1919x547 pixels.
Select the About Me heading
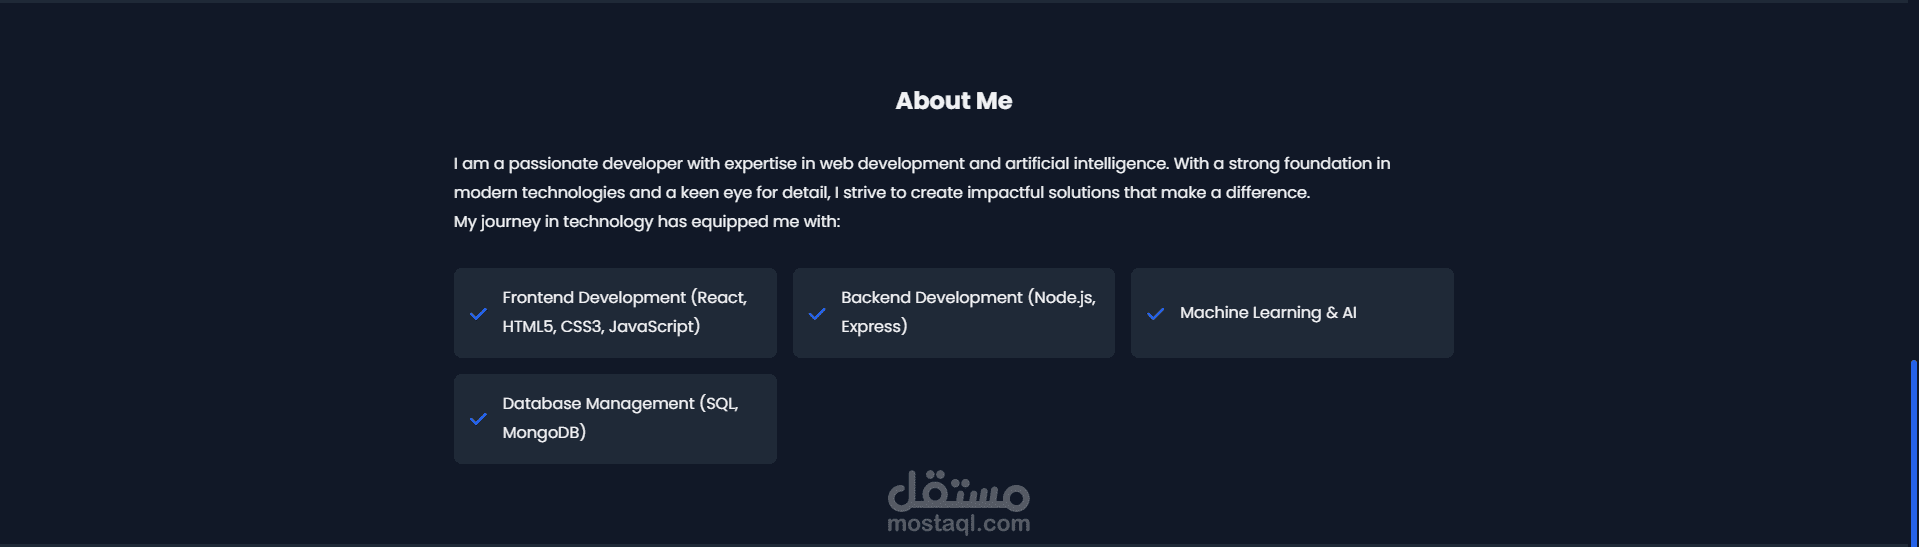point(953,101)
